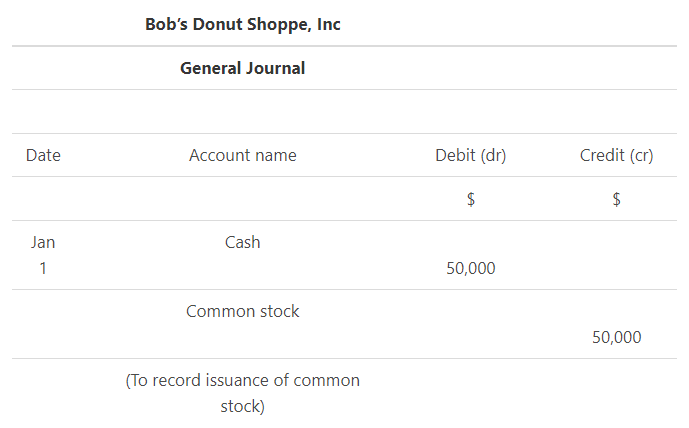Click the empty credit cell in the Cash row
Viewport: 689px width, 428px height.
[616, 255]
